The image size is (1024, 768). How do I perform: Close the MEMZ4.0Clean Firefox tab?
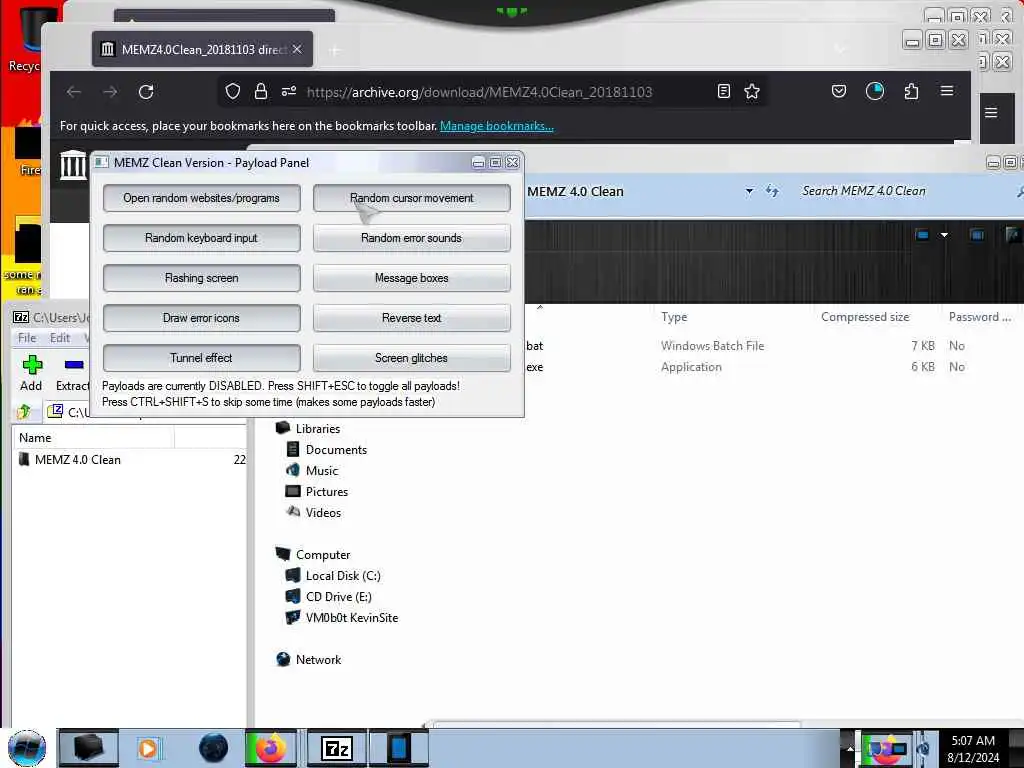pyautogui.click(x=297, y=50)
